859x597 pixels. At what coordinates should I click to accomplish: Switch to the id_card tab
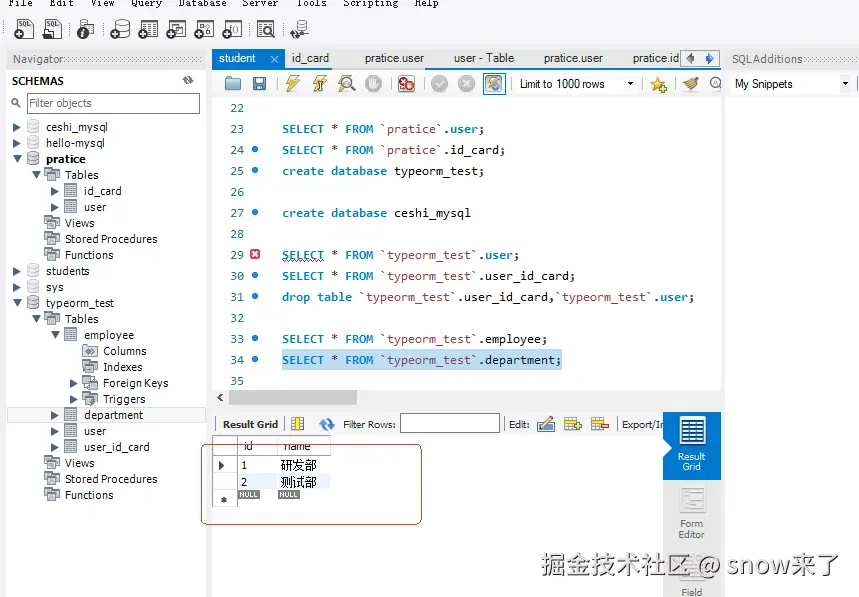310,58
